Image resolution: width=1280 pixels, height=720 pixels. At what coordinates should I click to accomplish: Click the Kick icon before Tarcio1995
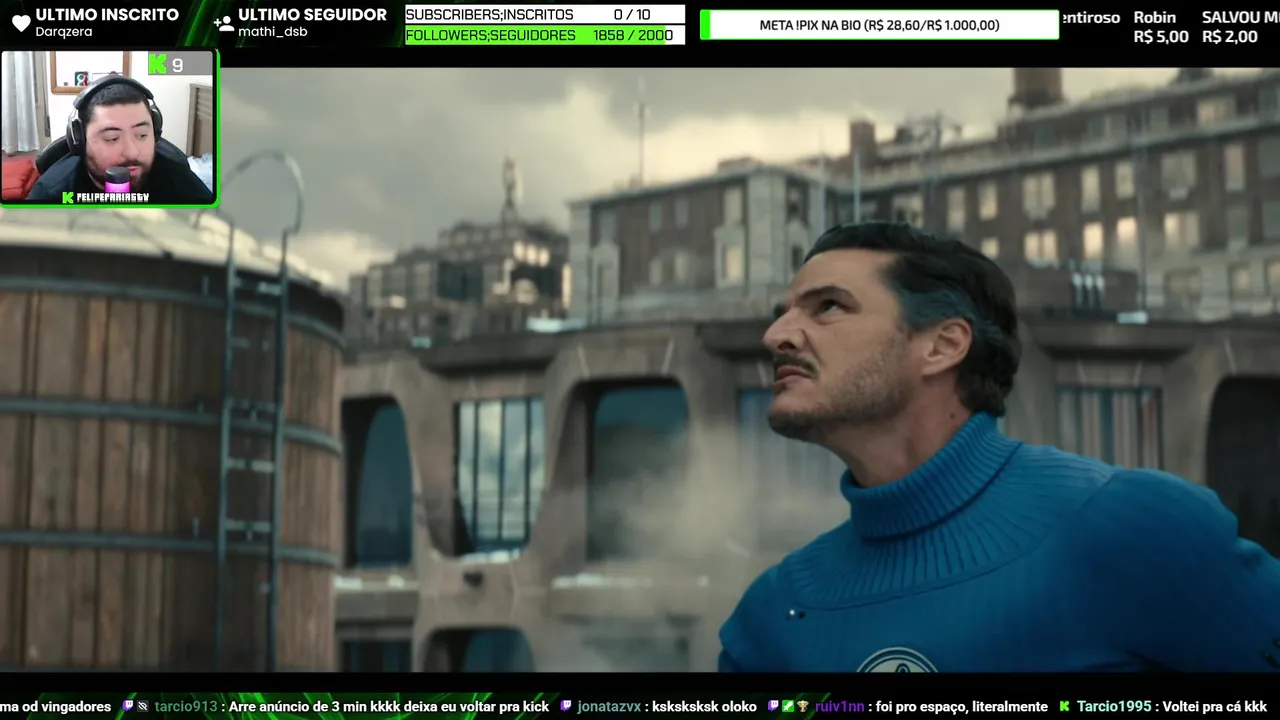click(1065, 706)
